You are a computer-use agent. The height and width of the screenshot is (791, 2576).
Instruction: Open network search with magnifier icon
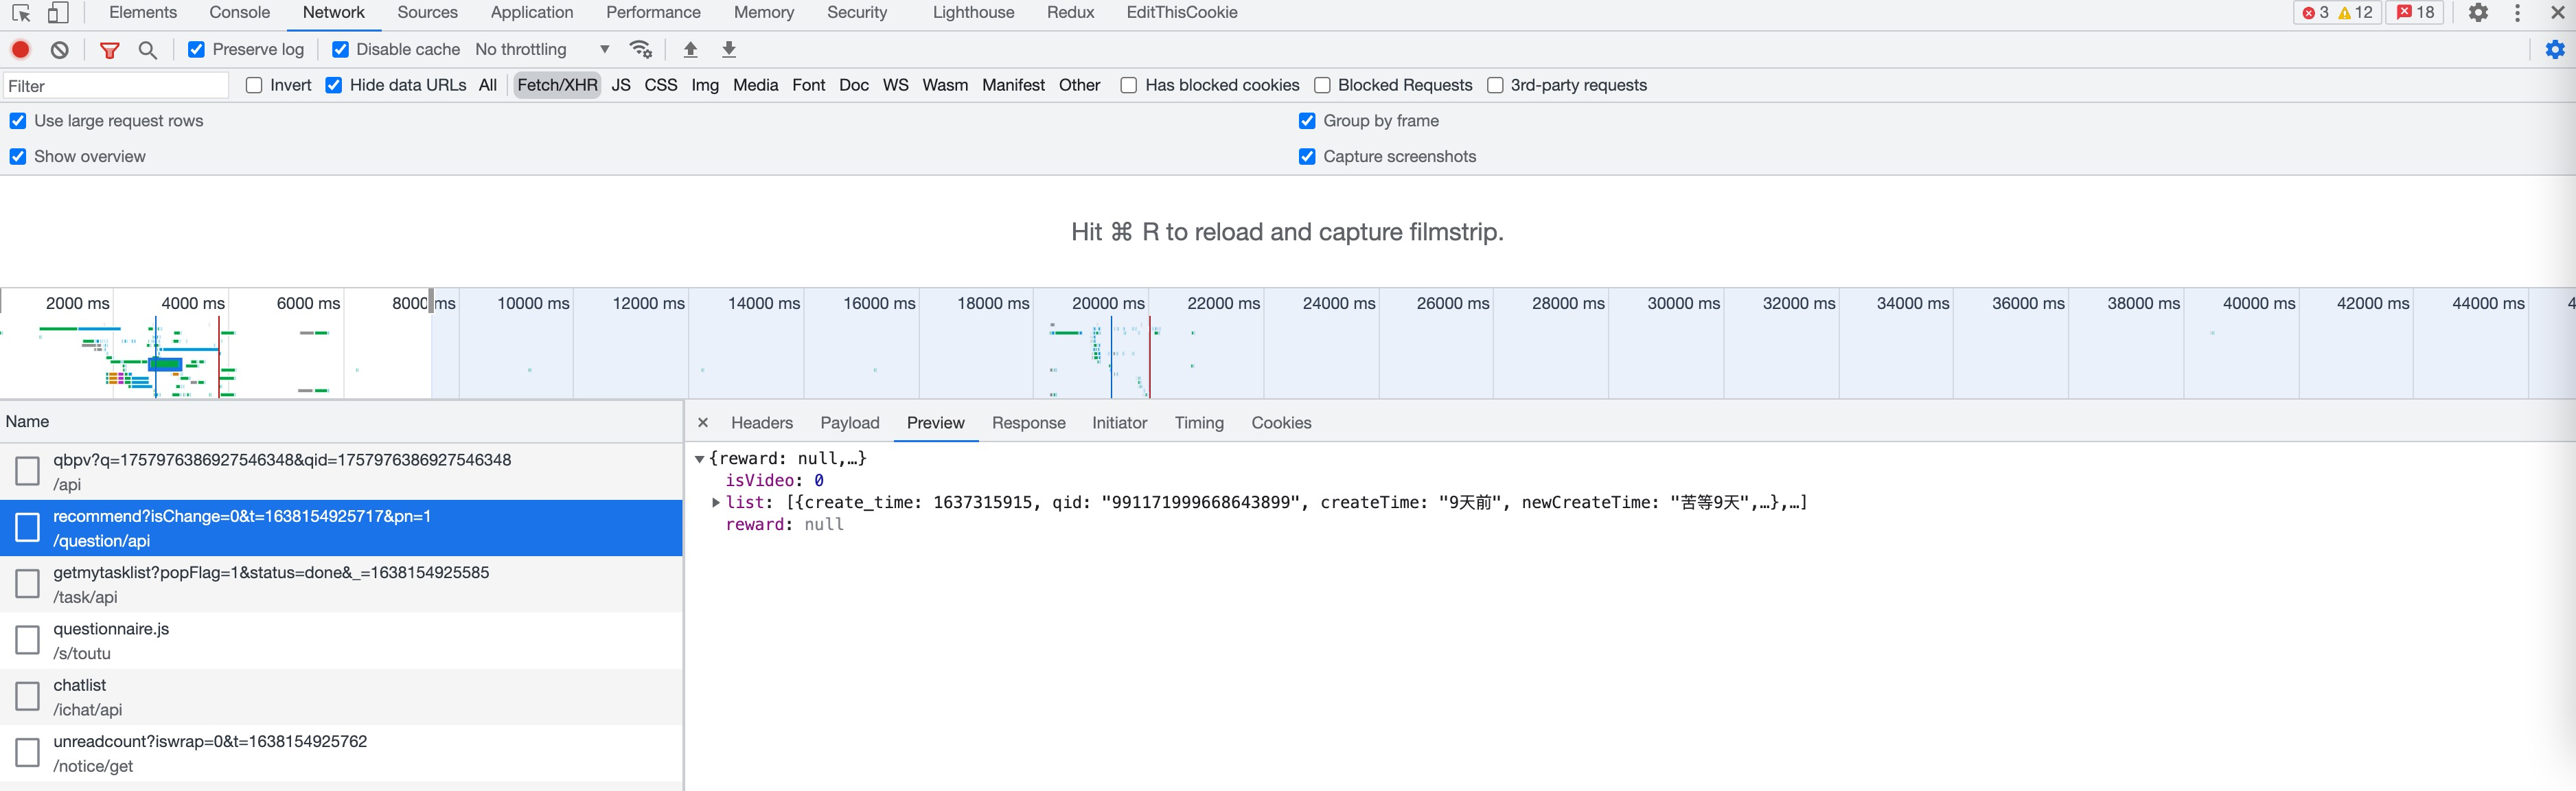(x=148, y=49)
